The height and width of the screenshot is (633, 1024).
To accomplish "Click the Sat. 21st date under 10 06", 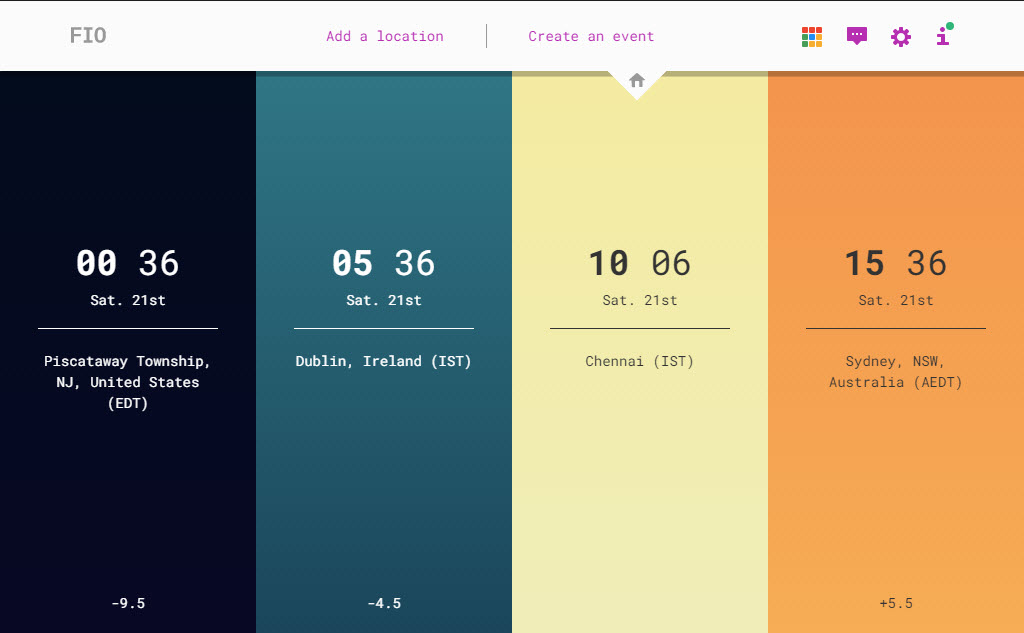I will click(x=640, y=300).
